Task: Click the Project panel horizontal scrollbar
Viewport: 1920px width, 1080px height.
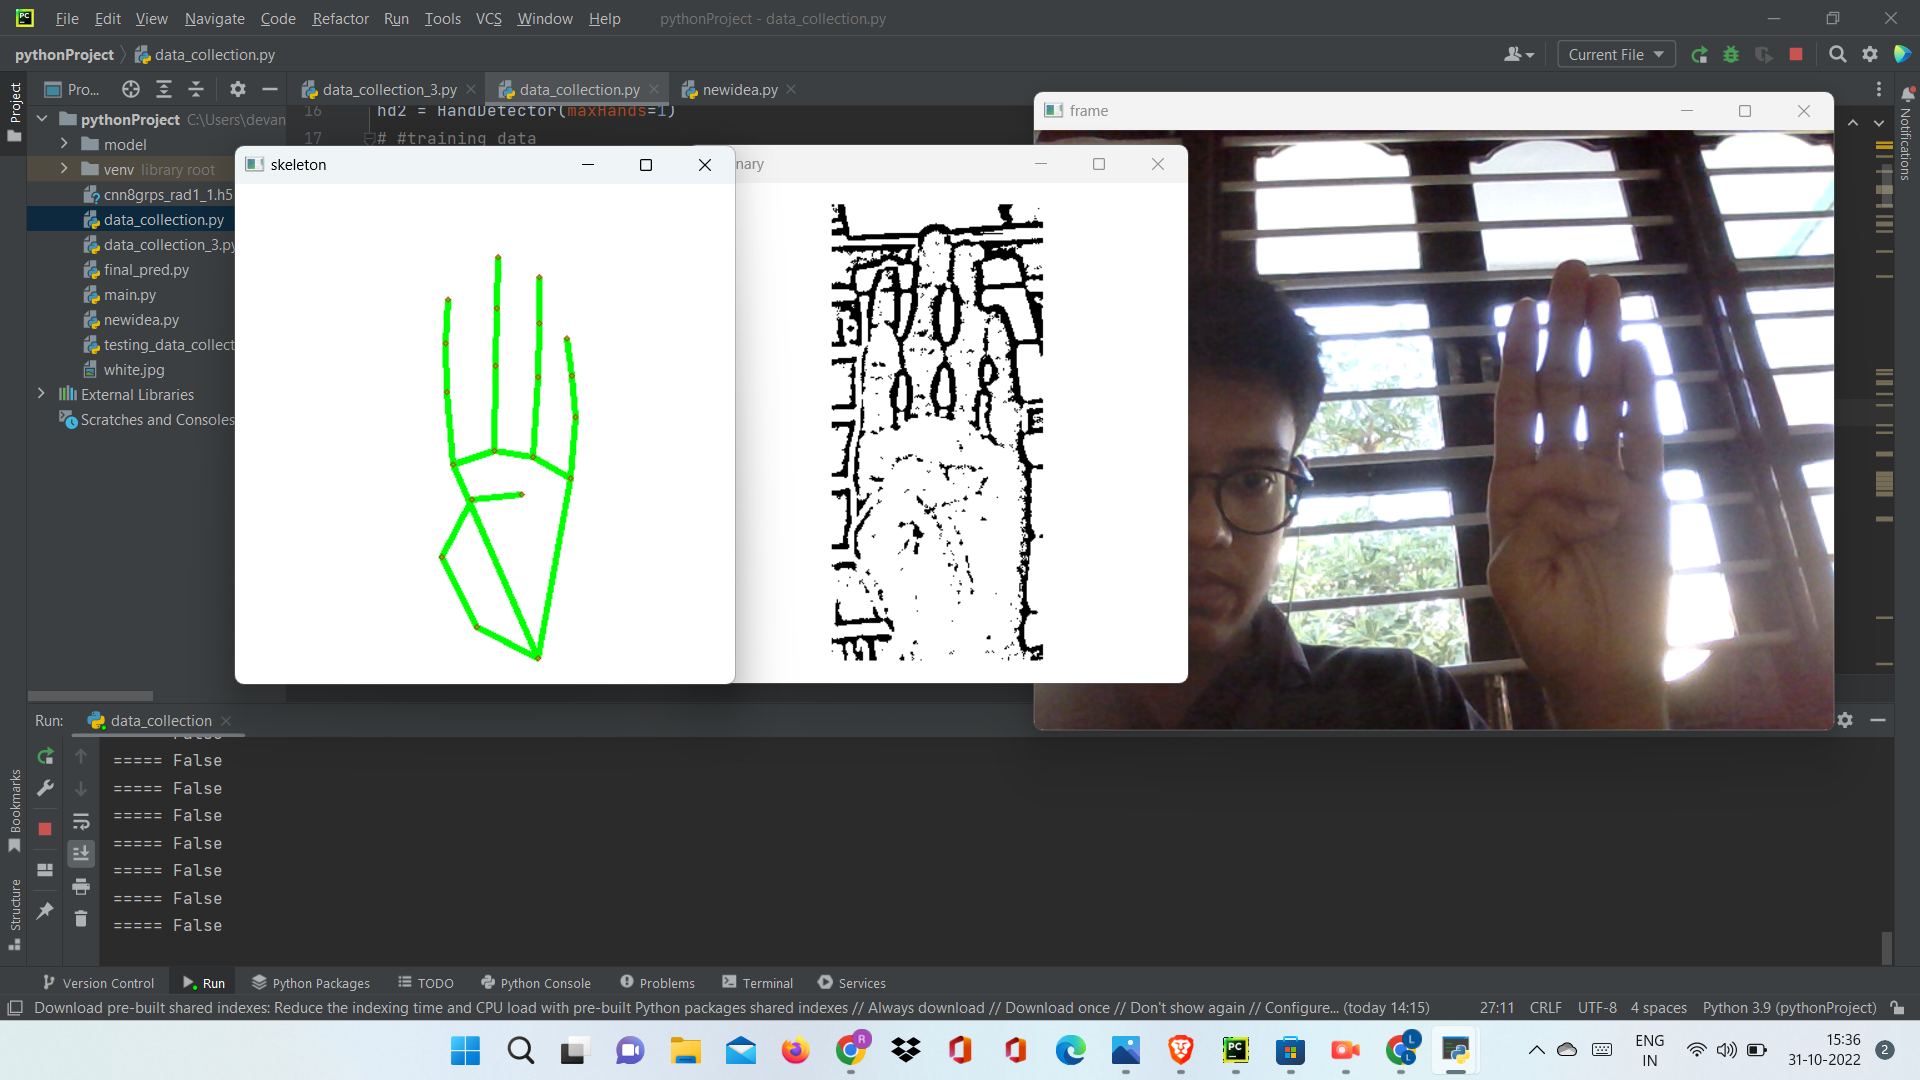Action: (90, 696)
